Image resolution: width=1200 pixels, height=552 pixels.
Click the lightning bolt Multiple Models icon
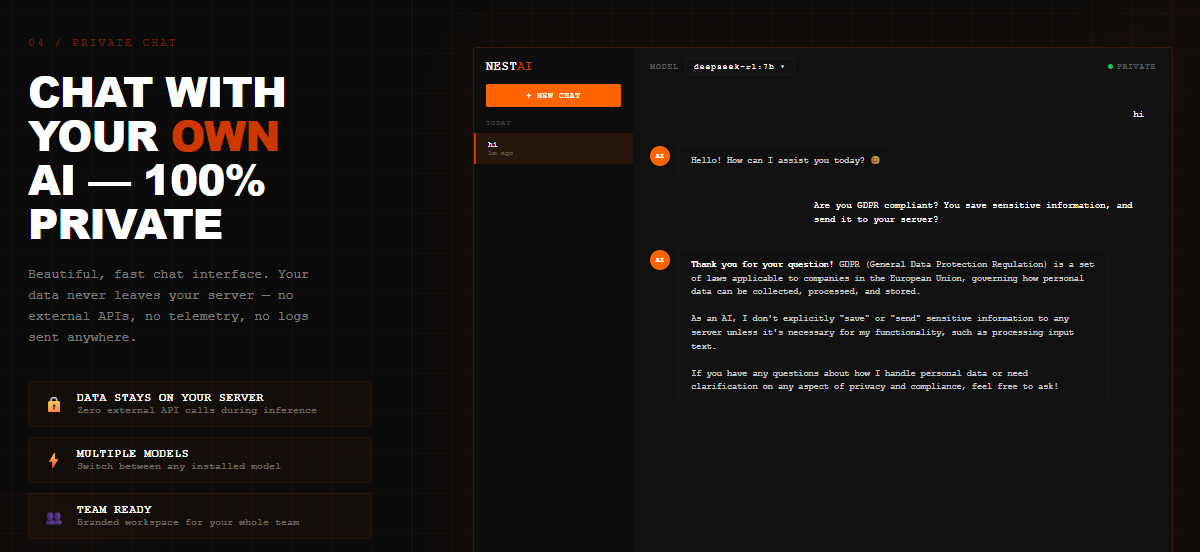[x=54, y=460]
